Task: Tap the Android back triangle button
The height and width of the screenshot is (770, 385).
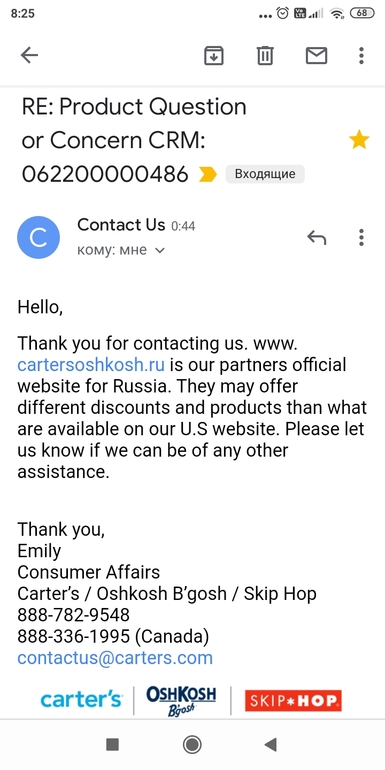Action: pyautogui.click(x=271, y=744)
